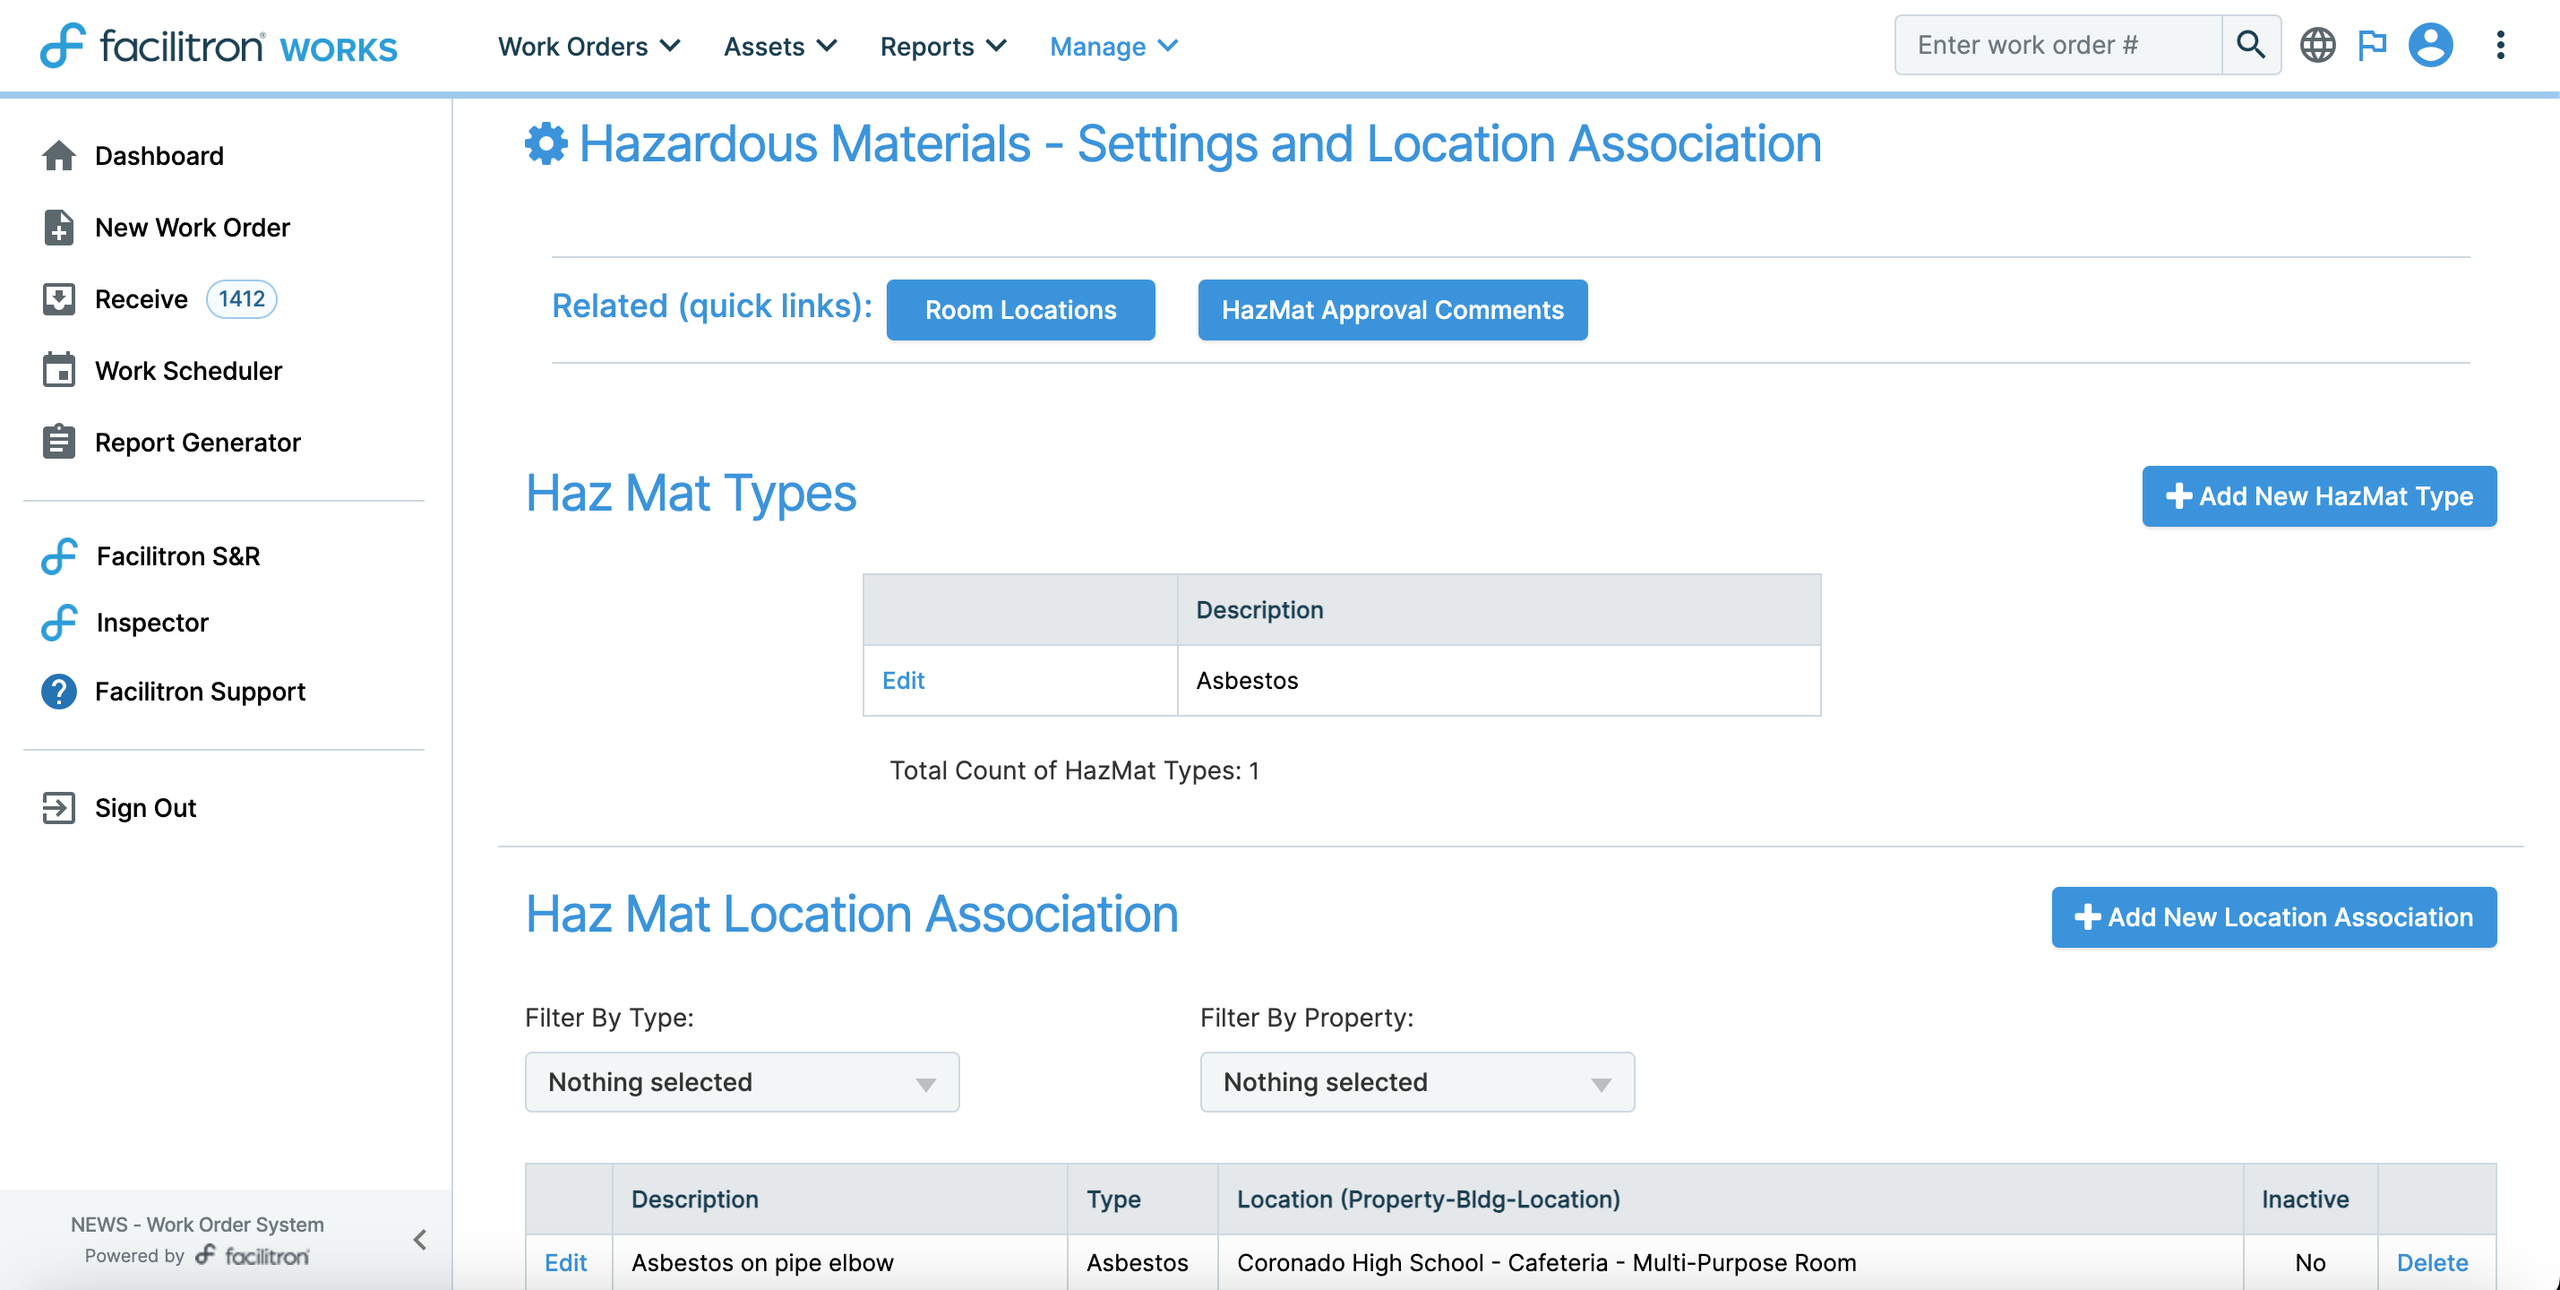Click the Work Scheduler calendar icon
Viewport: 2560px width, 1290px height.
coord(59,370)
